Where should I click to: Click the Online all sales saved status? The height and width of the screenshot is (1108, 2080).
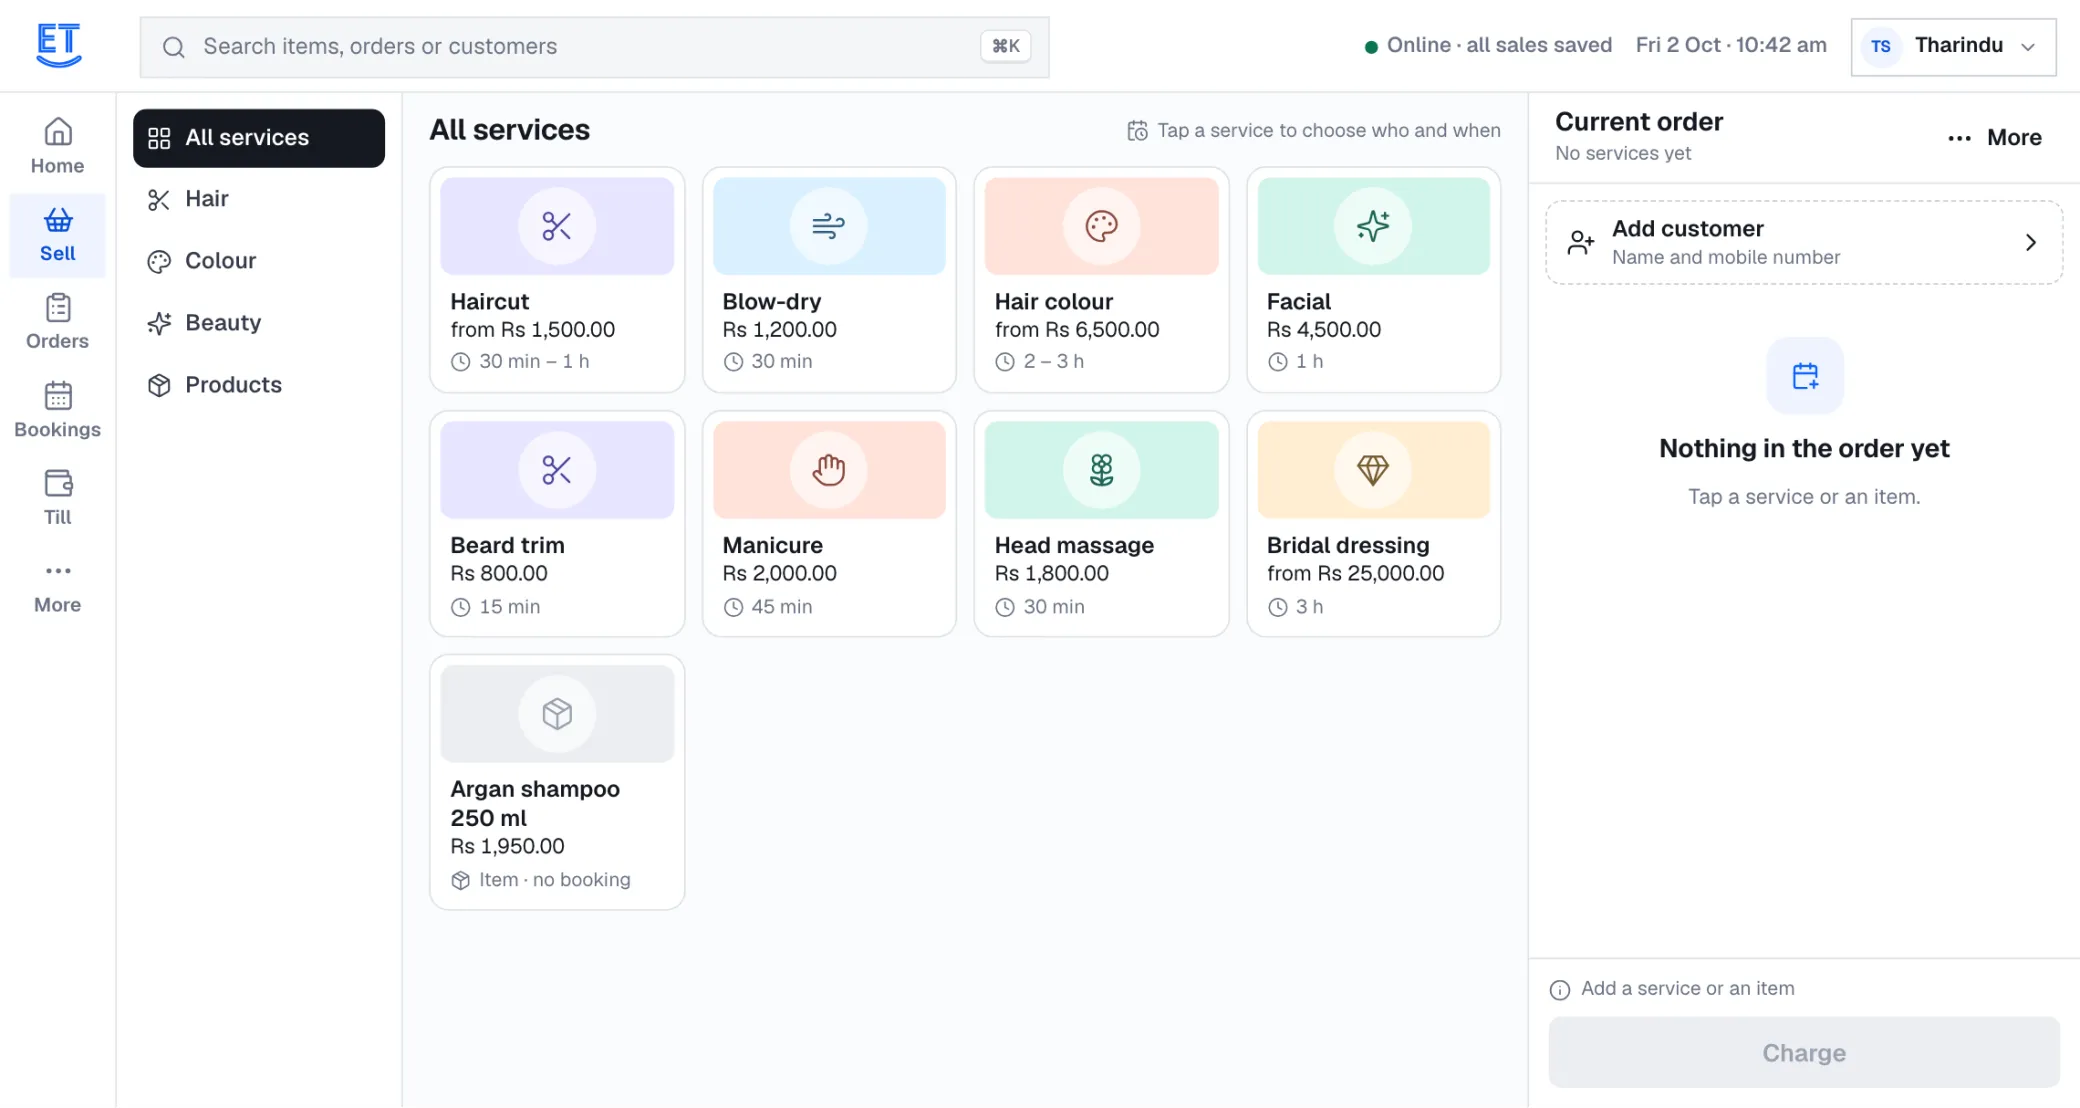click(x=1488, y=45)
